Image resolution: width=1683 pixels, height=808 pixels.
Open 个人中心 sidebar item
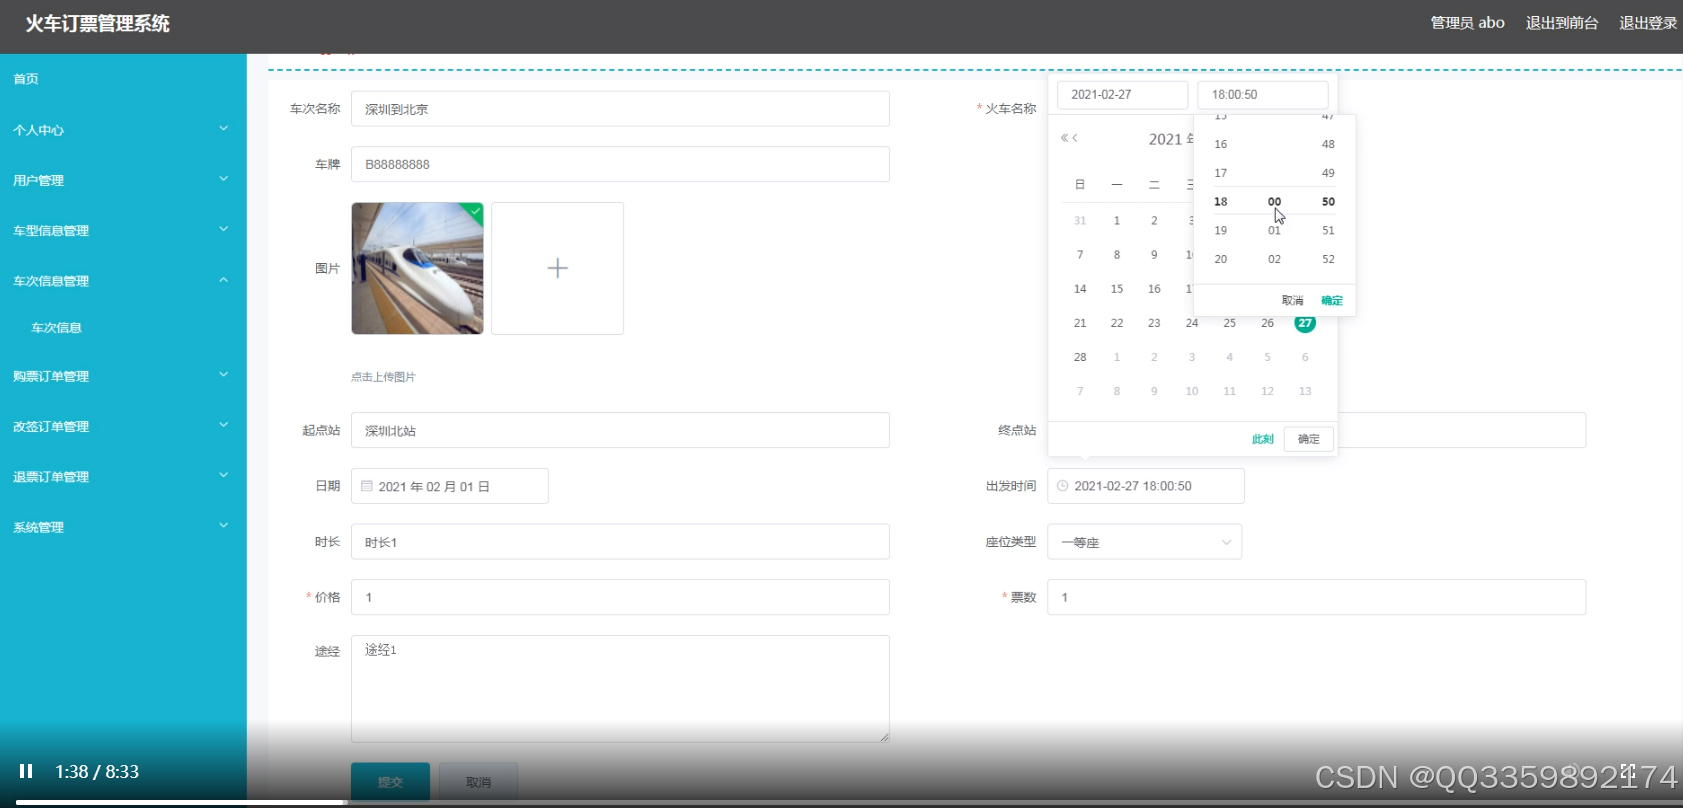(38, 130)
